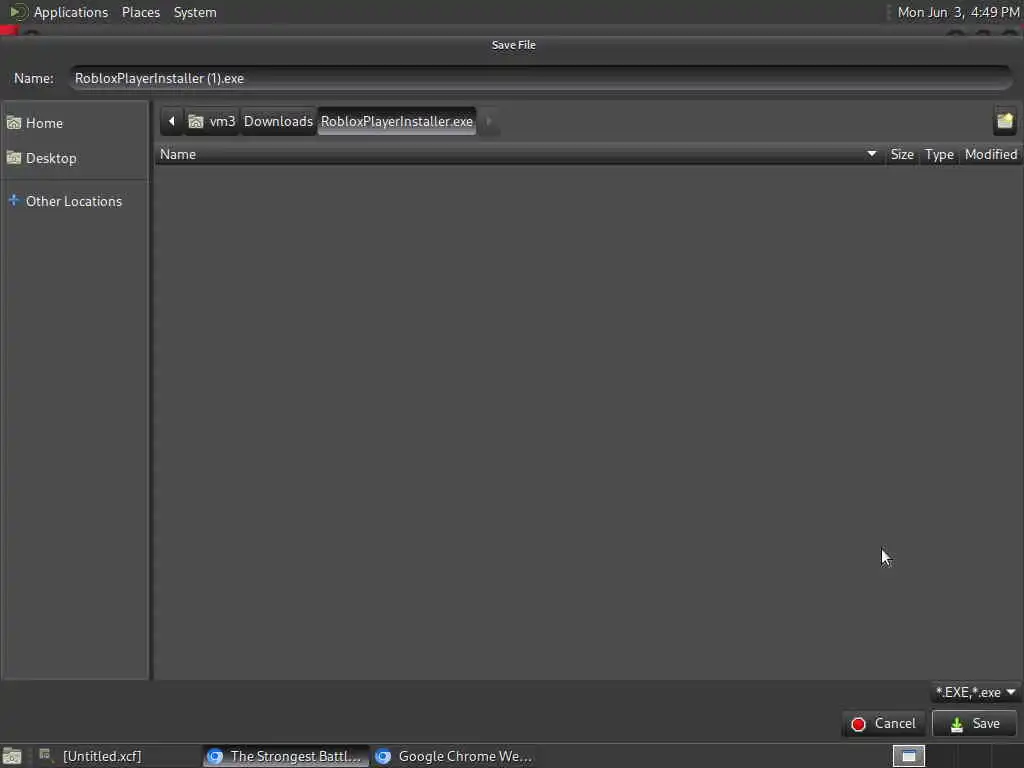The width and height of the screenshot is (1024, 768).
Task: Click the Save button
Action: click(x=974, y=724)
